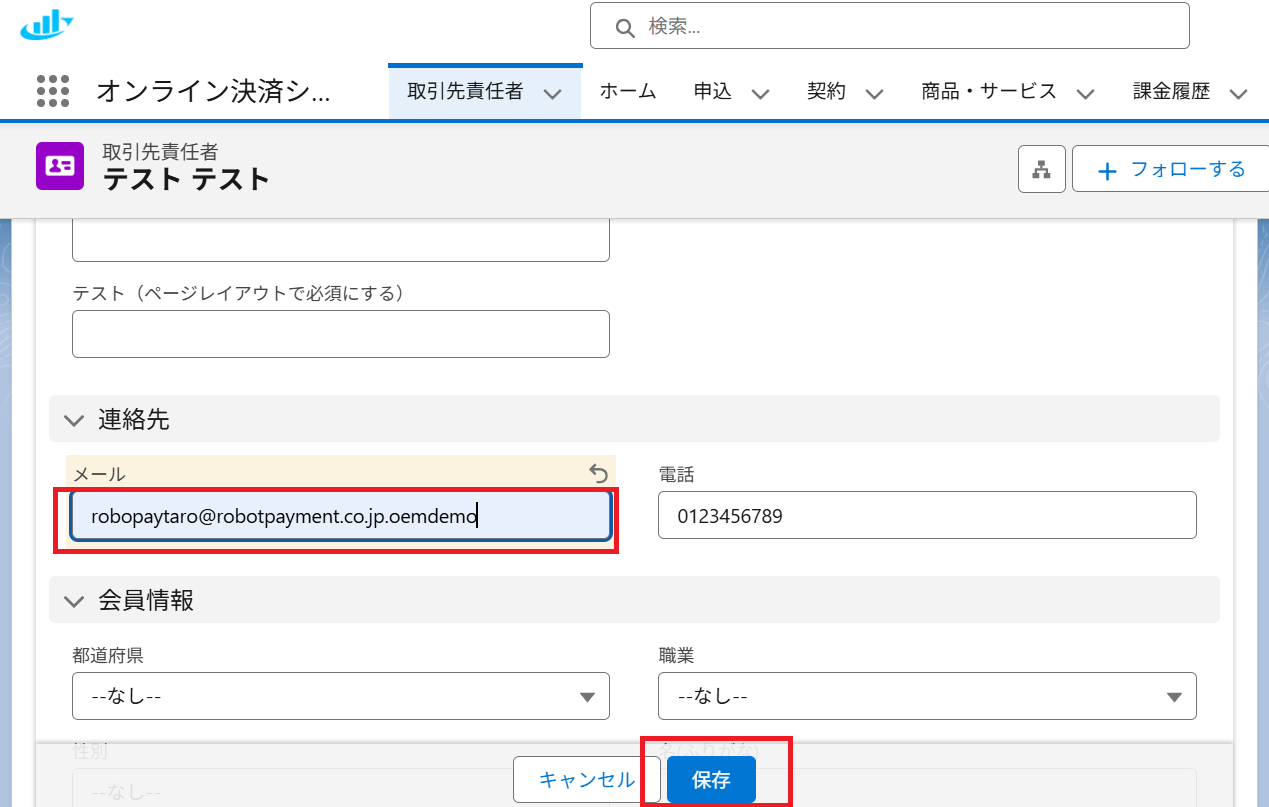
Task: Click the search magnifier icon
Action: click(625, 27)
